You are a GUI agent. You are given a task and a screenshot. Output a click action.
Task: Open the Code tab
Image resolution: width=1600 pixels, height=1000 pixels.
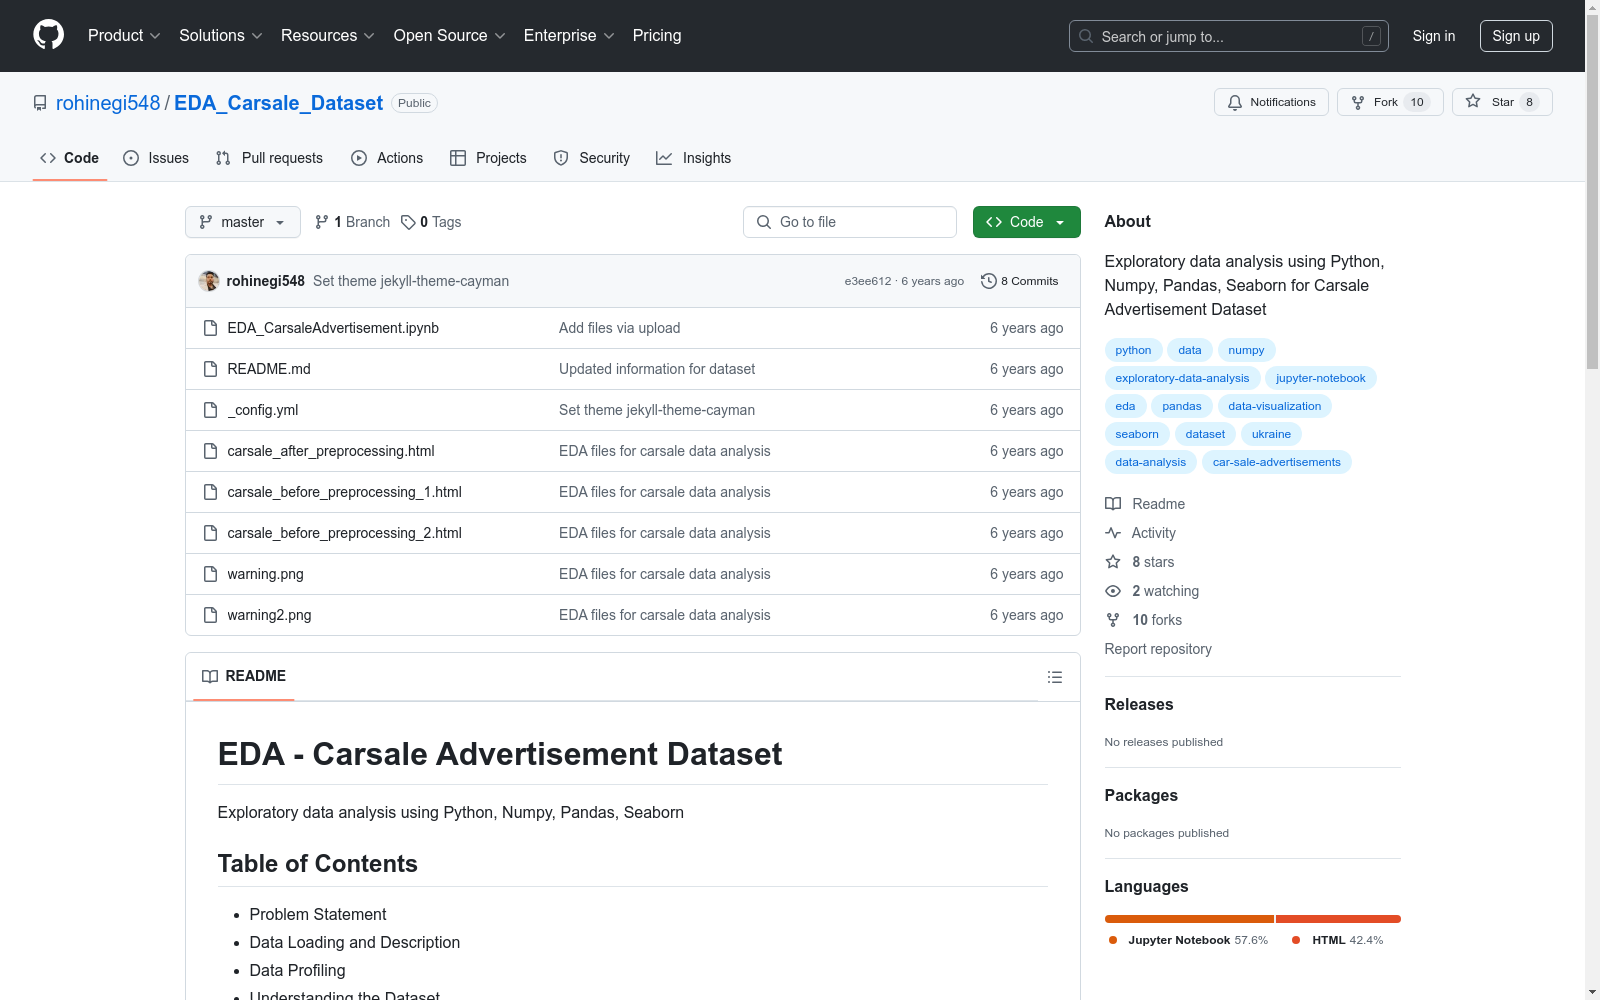pyautogui.click(x=70, y=158)
